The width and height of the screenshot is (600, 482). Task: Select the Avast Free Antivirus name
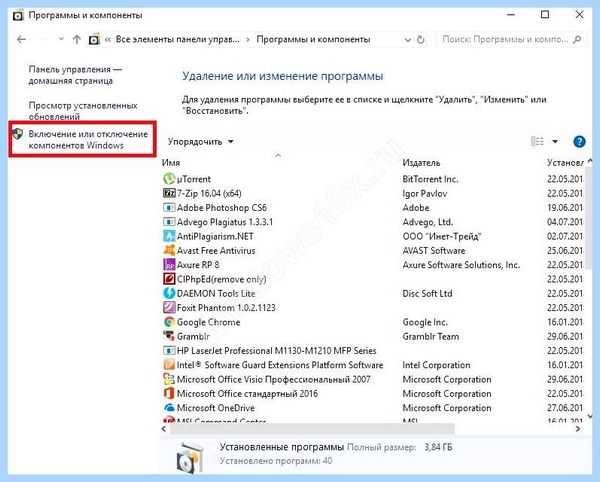(216, 251)
